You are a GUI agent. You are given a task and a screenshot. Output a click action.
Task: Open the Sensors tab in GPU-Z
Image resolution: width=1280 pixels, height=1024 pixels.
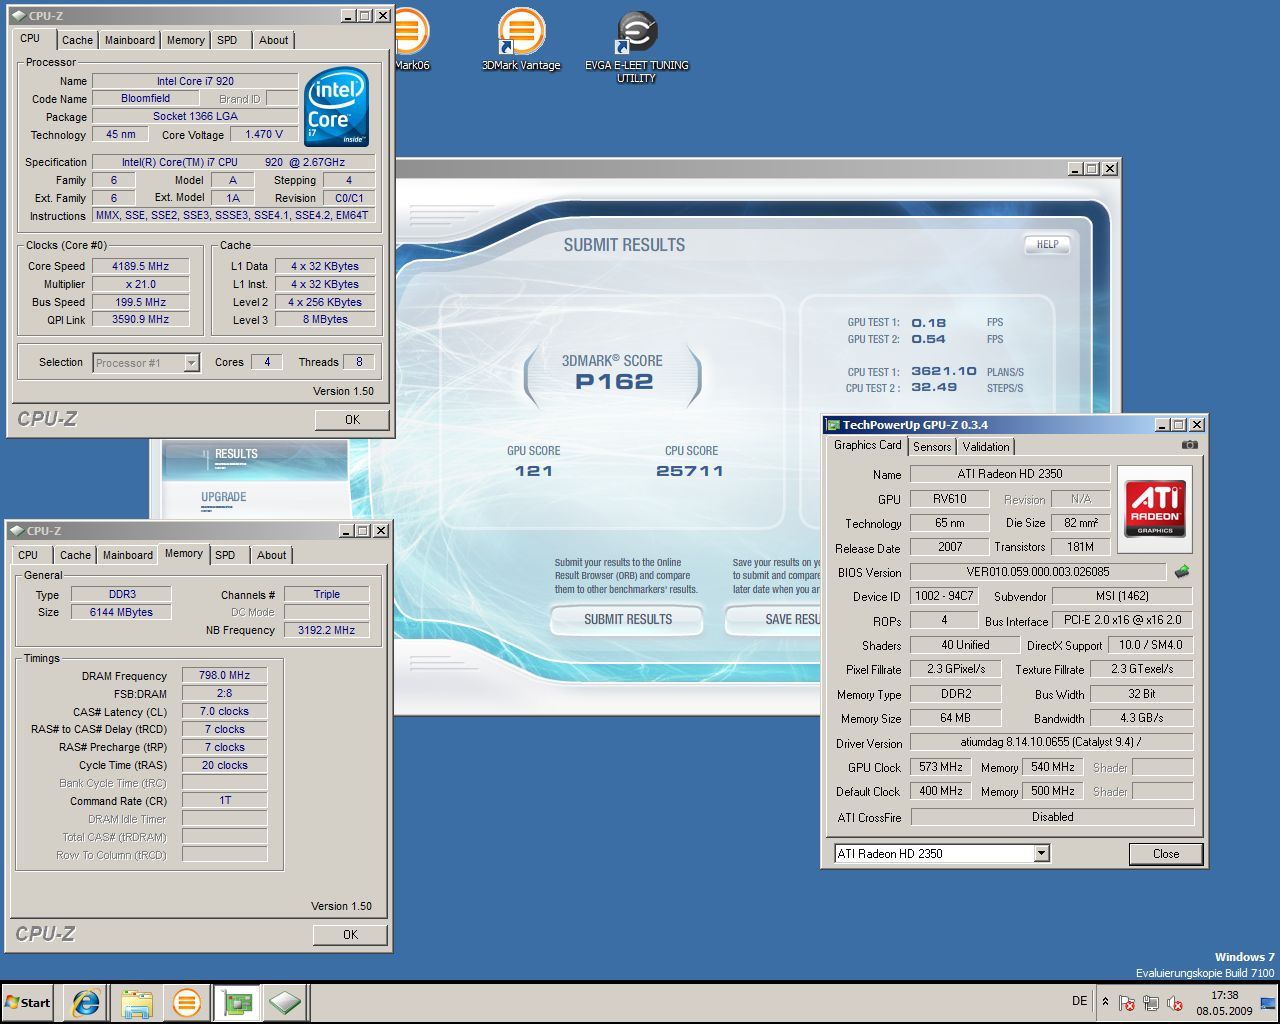(x=932, y=447)
